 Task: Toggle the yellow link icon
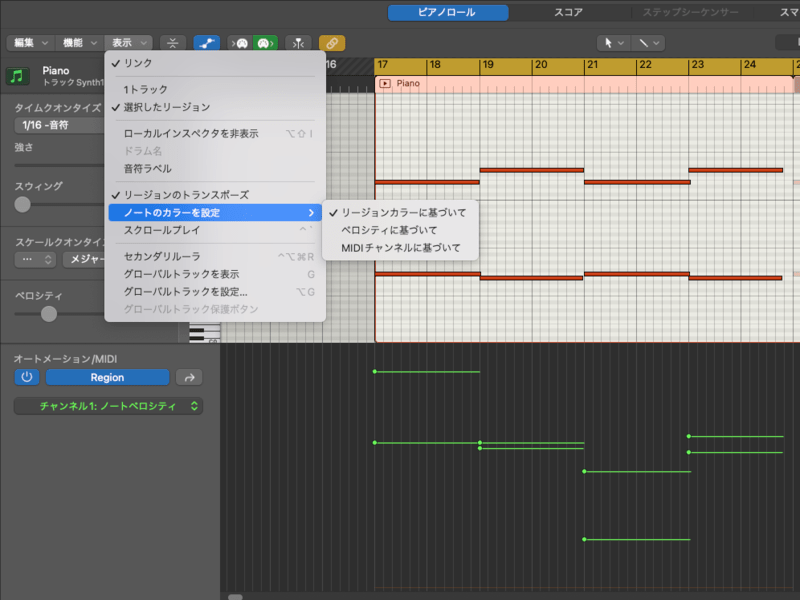click(x=332, y=43)
